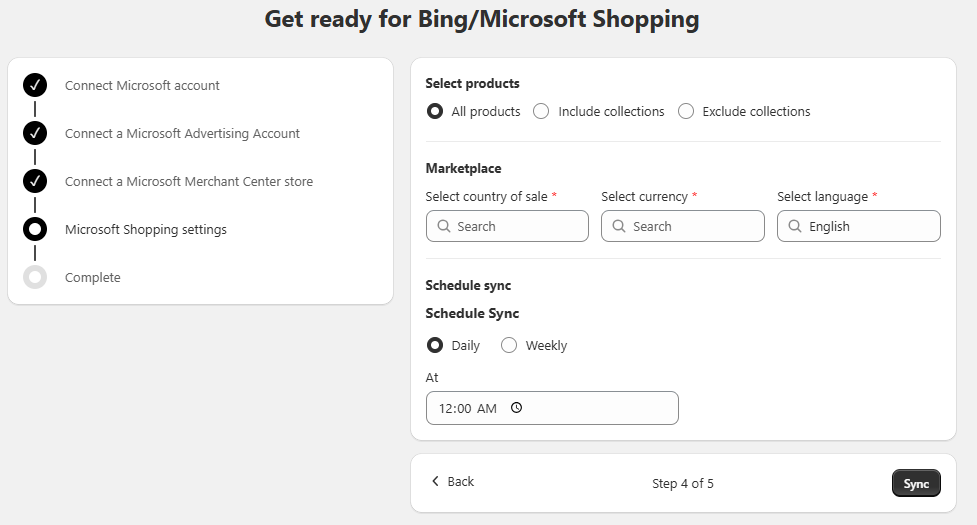The height and width of the screenshot is (525, 977).
Task: Select the Include collections radio button
Action: click(541, 111)
